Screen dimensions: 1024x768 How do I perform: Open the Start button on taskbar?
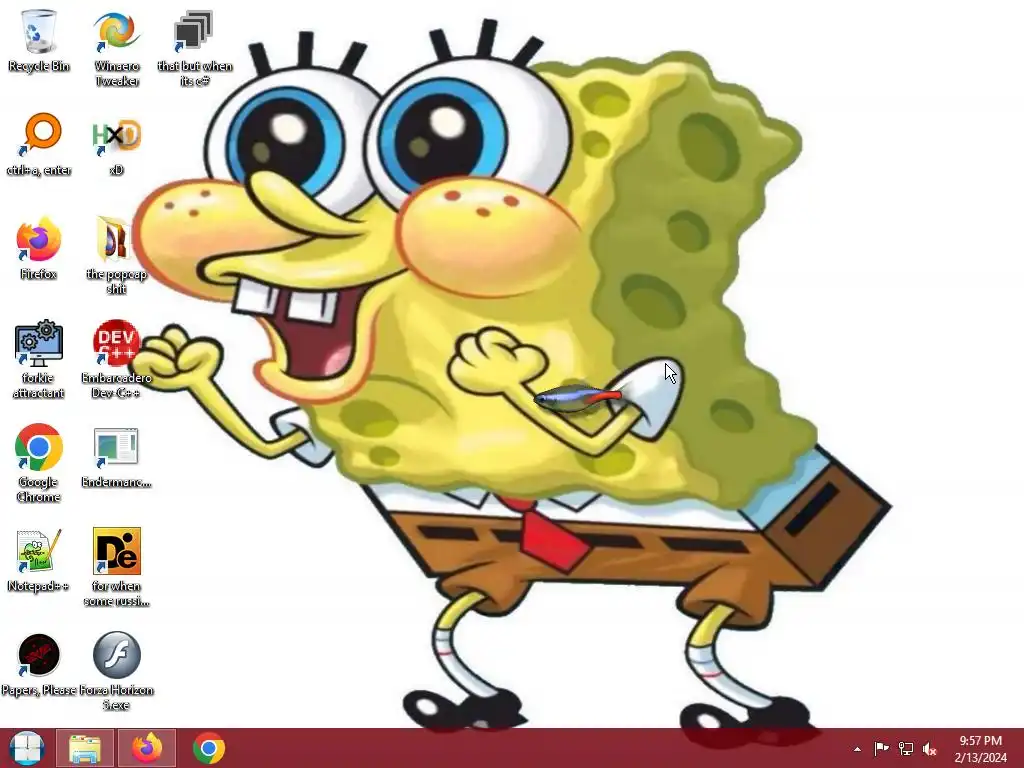(x=26, y=748)
